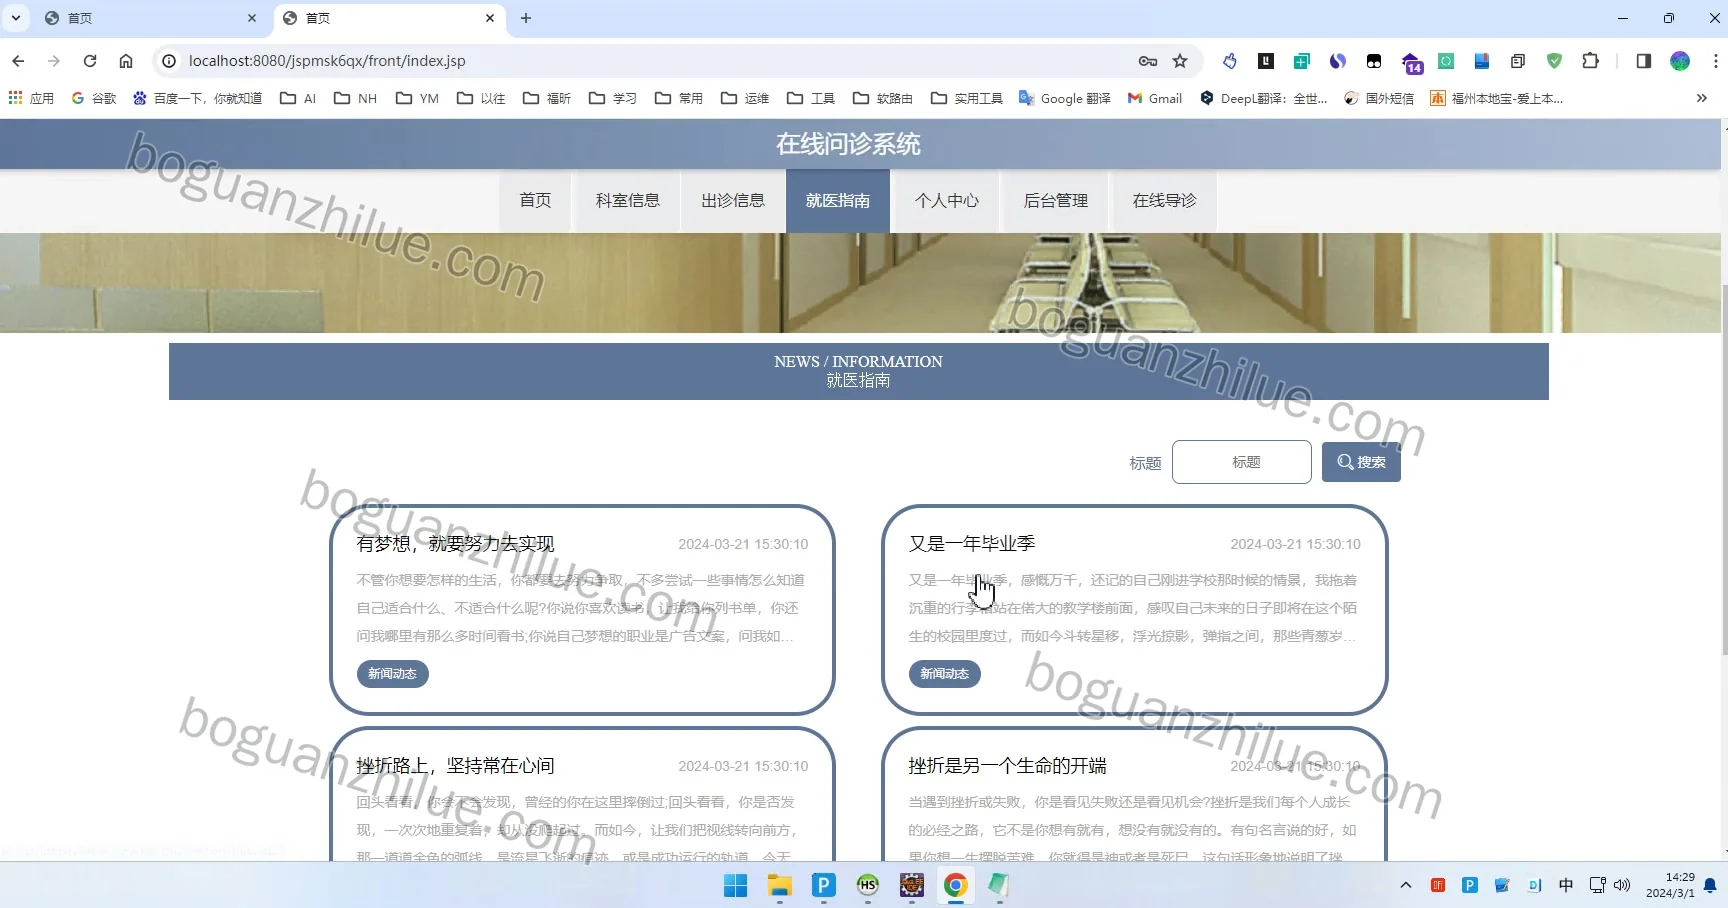Open the extensions puzzle icon
The image size is (1728, 908).
pos(1590,61)
